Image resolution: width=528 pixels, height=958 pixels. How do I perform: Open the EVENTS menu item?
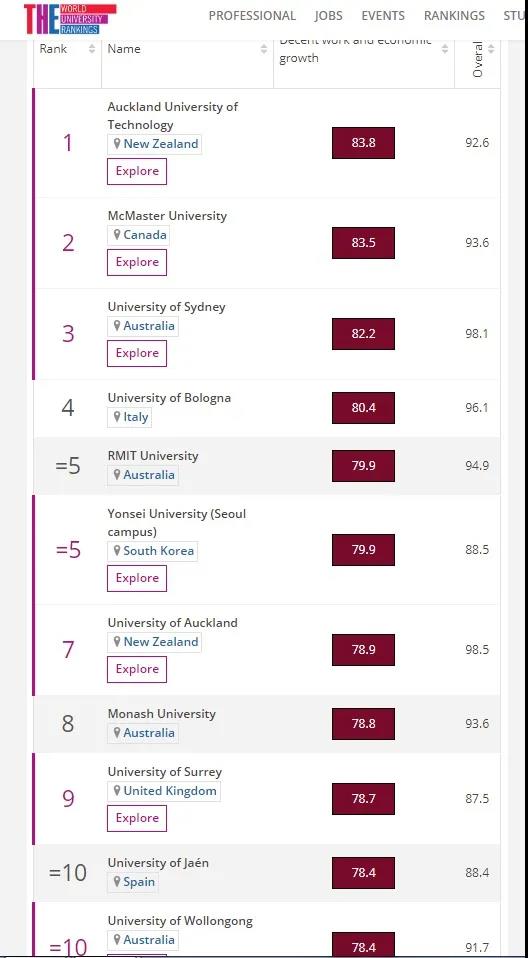(383, 16)
